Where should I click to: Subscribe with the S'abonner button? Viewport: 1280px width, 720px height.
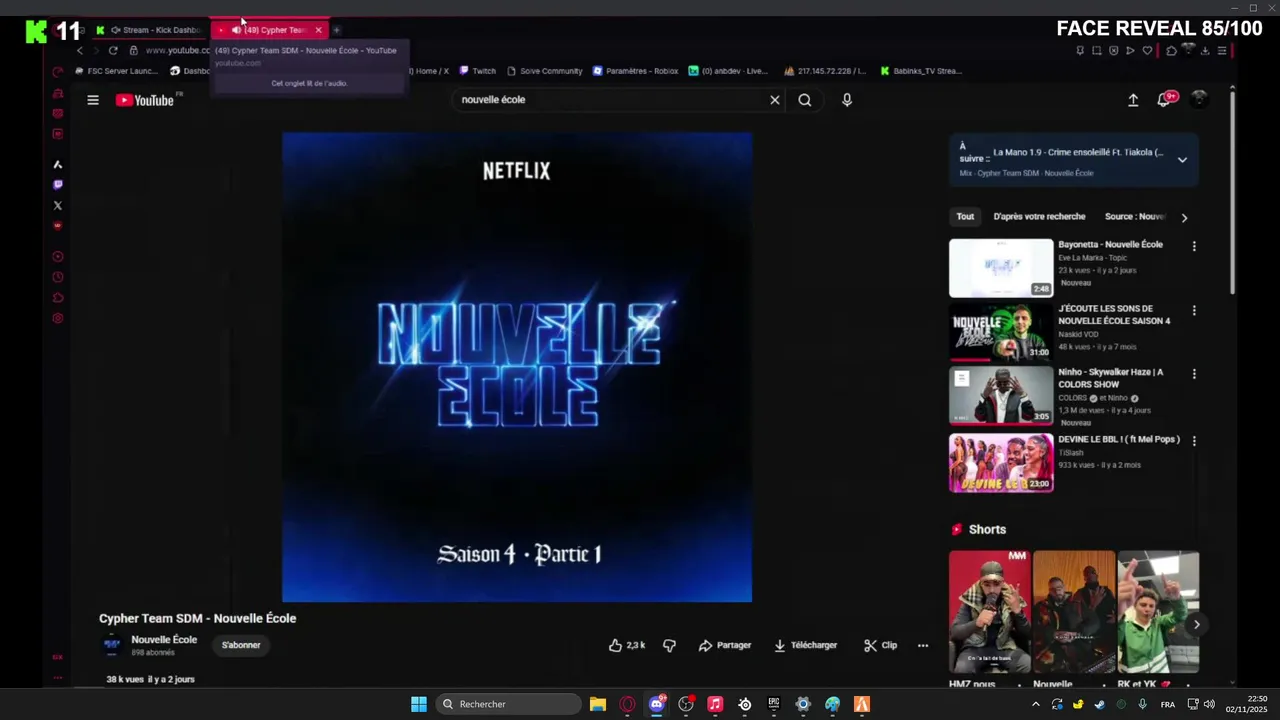(x=241, y=645)
